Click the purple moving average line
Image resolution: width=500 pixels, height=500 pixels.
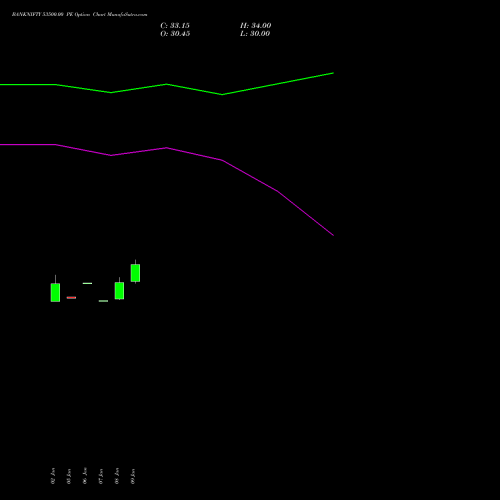coord(167,148)
